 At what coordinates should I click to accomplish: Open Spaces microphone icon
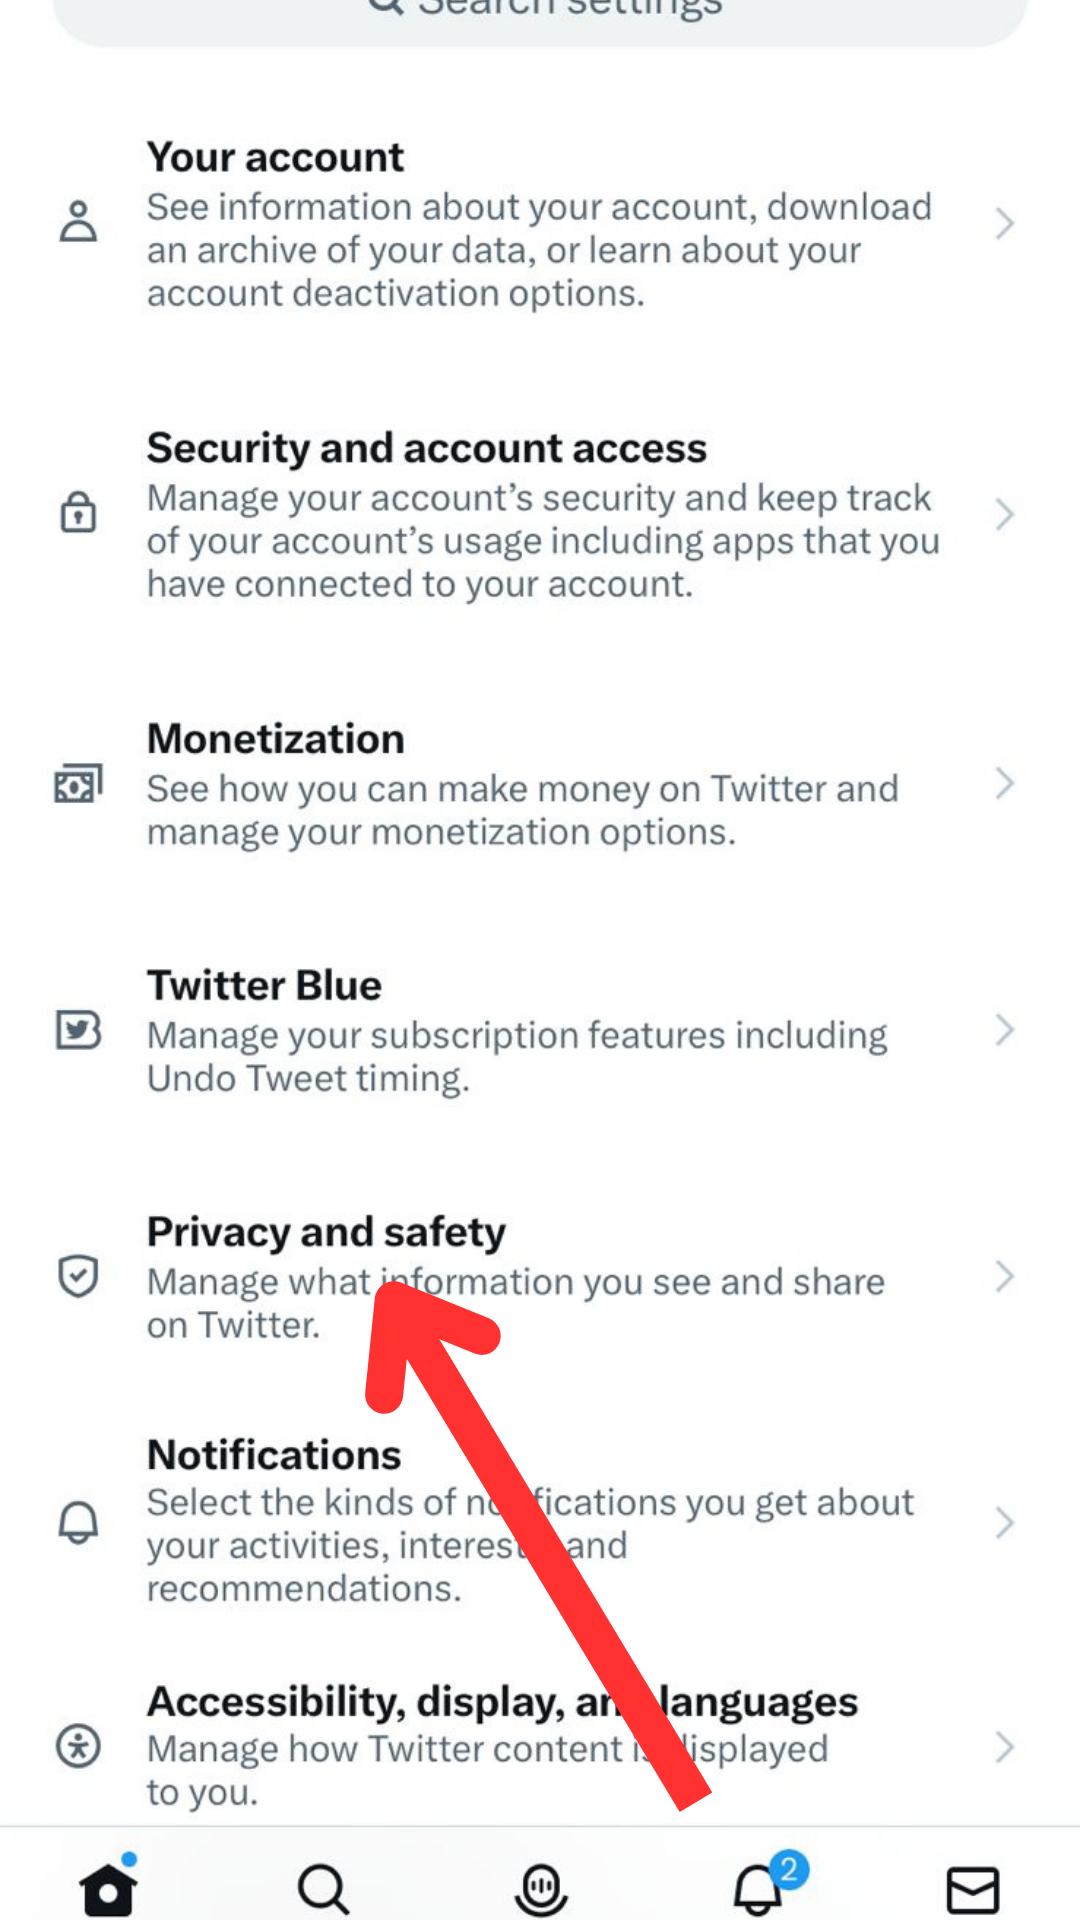(541, 1889)
